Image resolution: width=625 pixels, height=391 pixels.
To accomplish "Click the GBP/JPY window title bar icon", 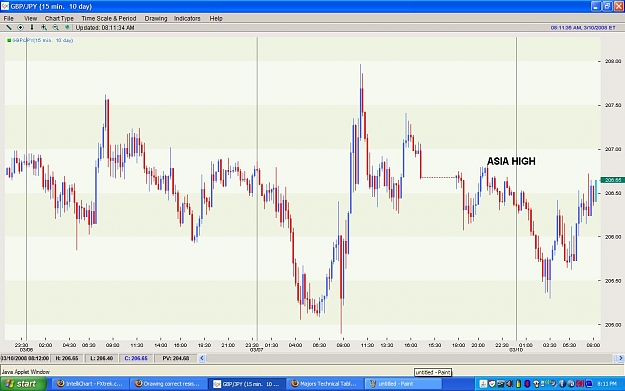I will click(x=5, y=6).
